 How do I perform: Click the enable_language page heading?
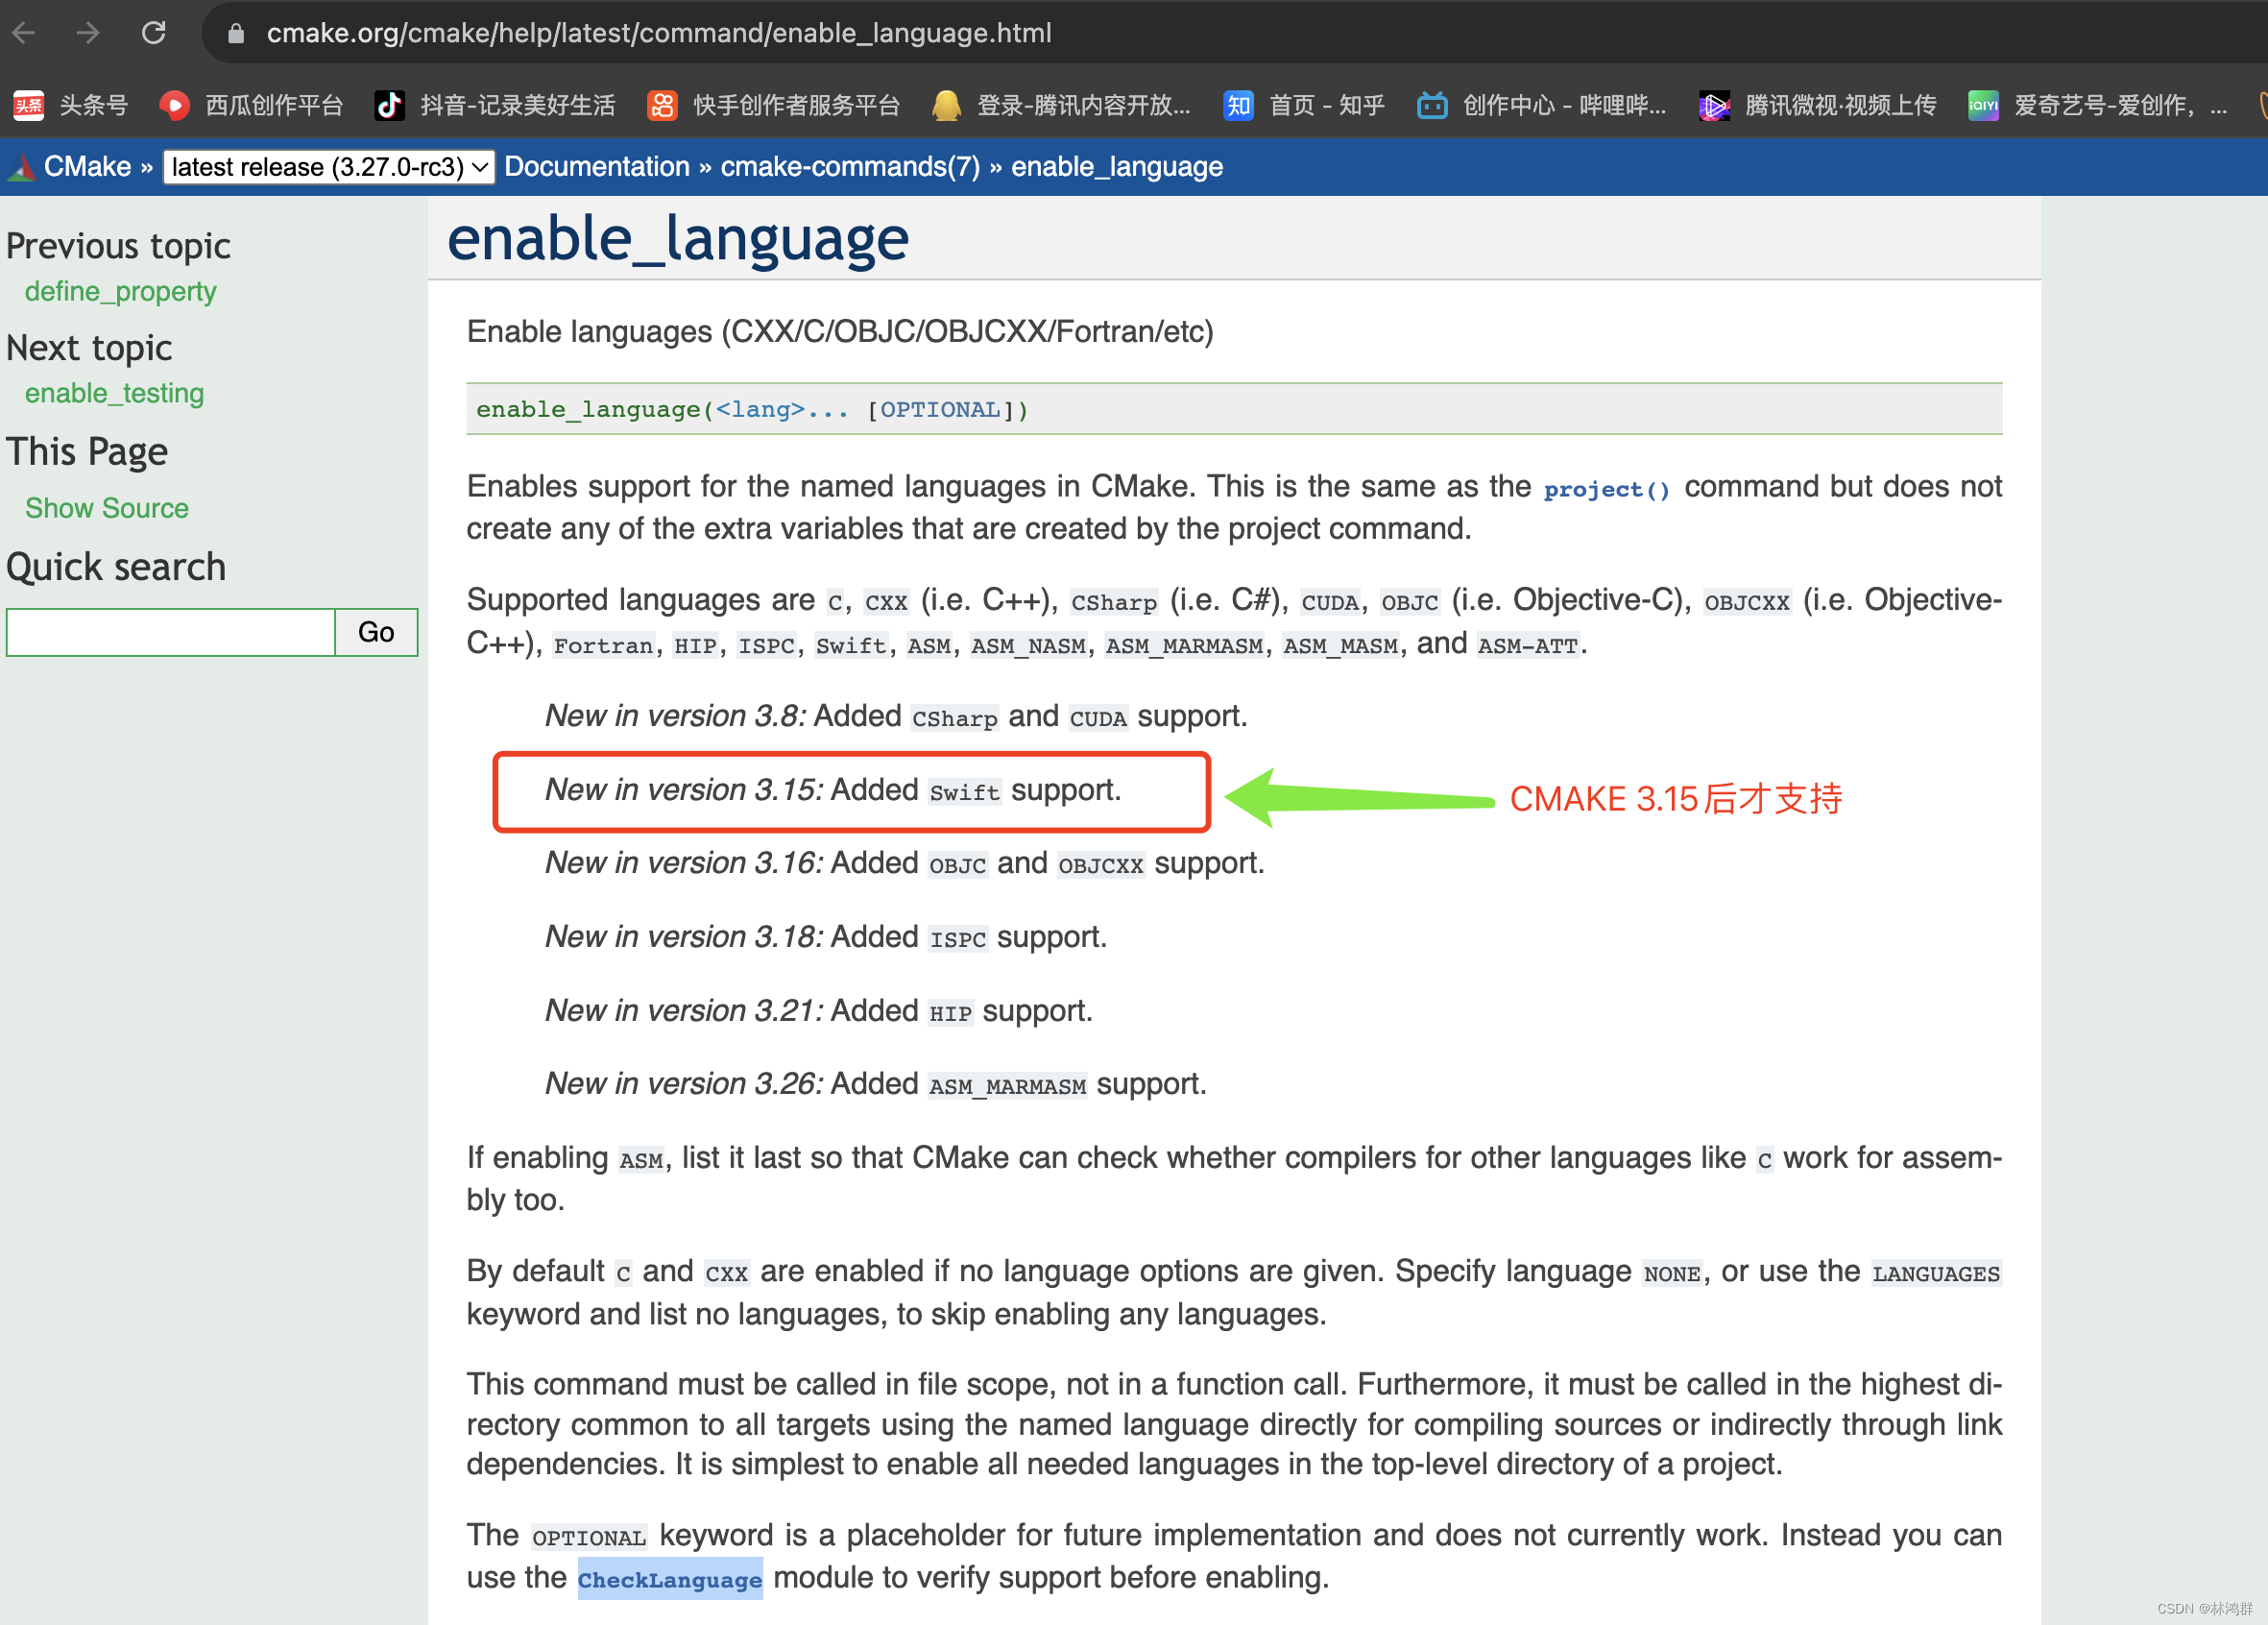click(678, 240)
